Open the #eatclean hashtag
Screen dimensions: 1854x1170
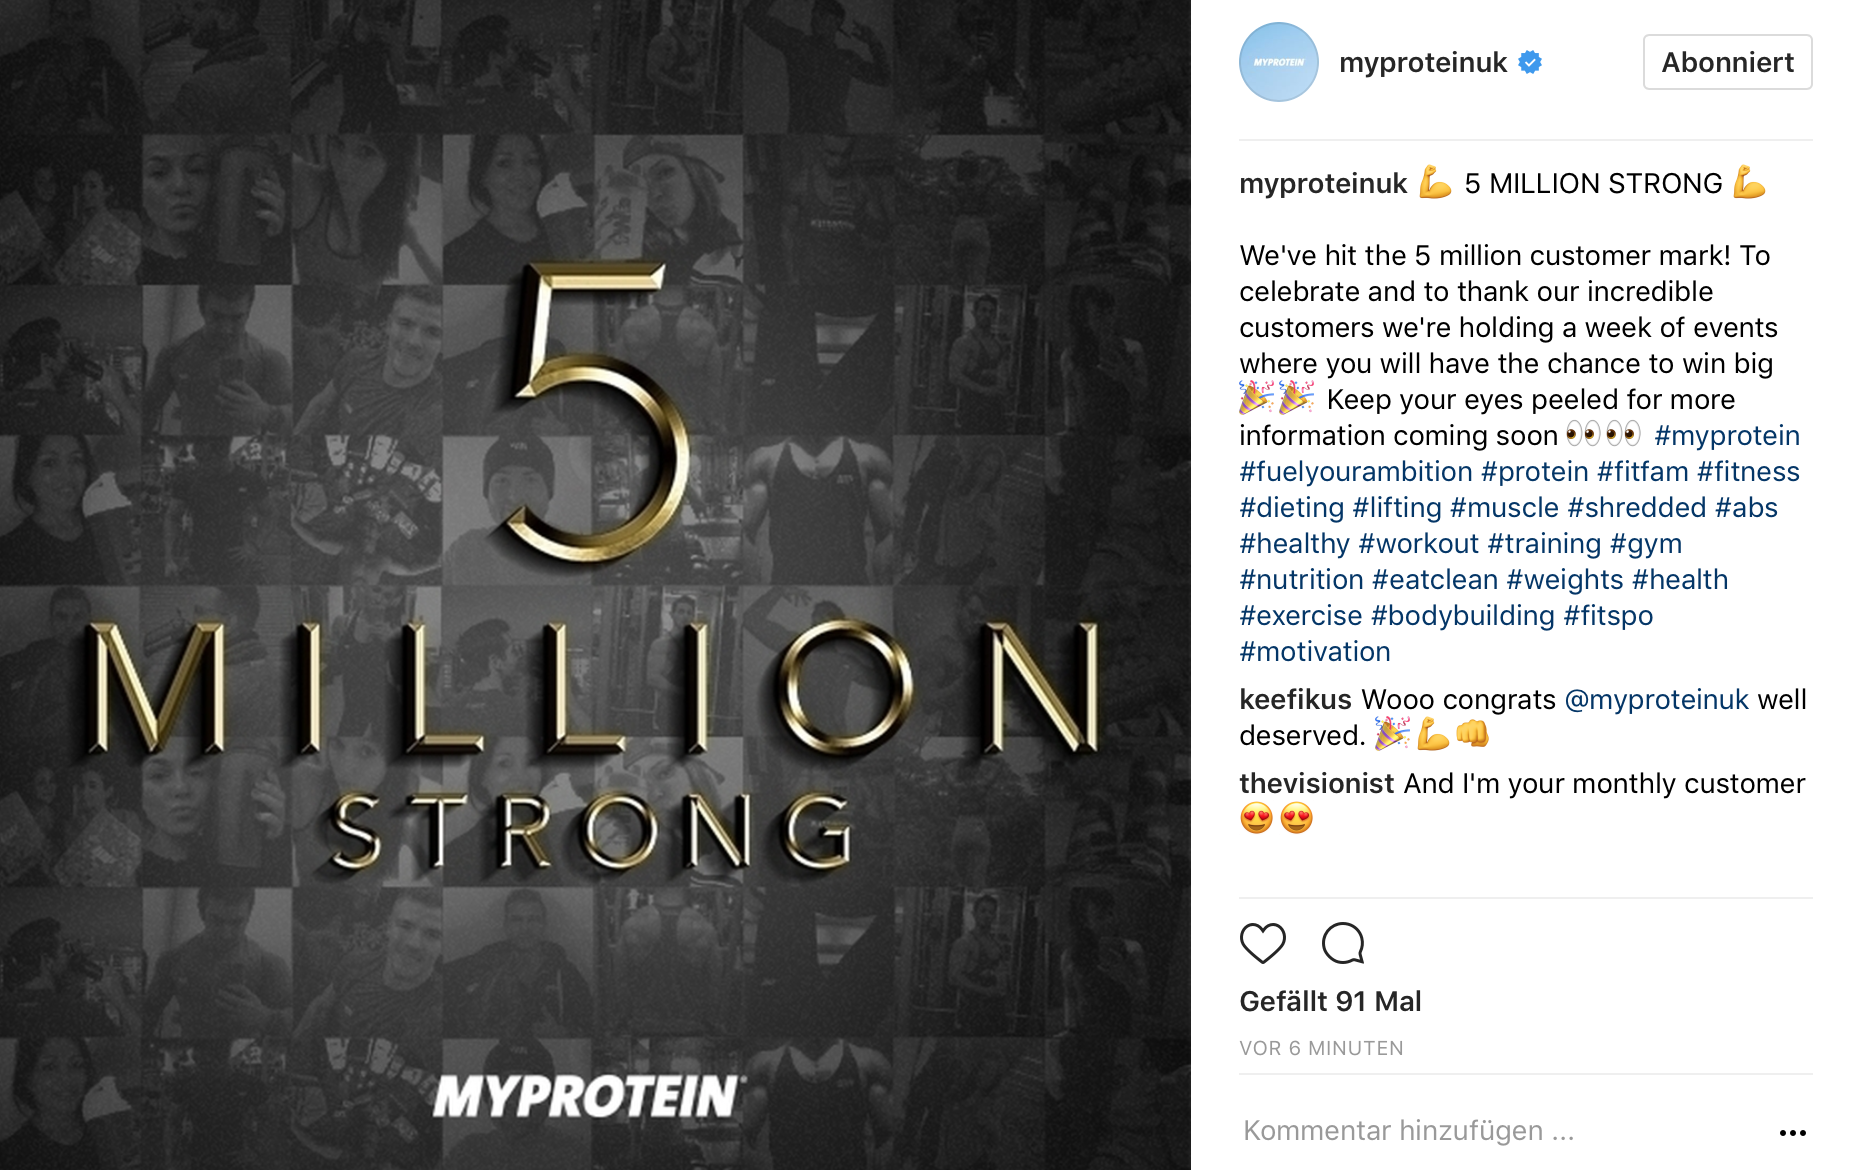pos(1434,579)
